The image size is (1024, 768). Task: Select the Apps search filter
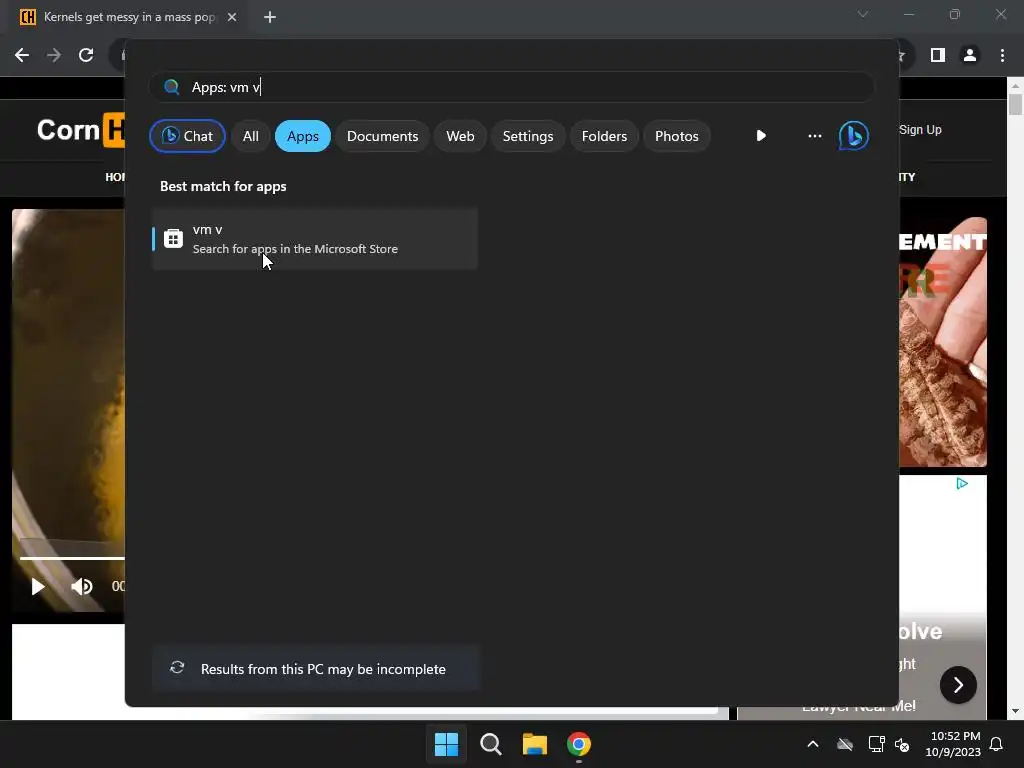303,136
